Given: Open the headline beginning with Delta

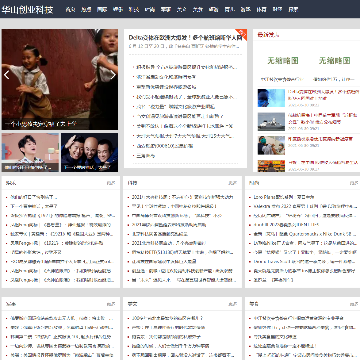Looking at the screenshot, I should coord(185,38).
